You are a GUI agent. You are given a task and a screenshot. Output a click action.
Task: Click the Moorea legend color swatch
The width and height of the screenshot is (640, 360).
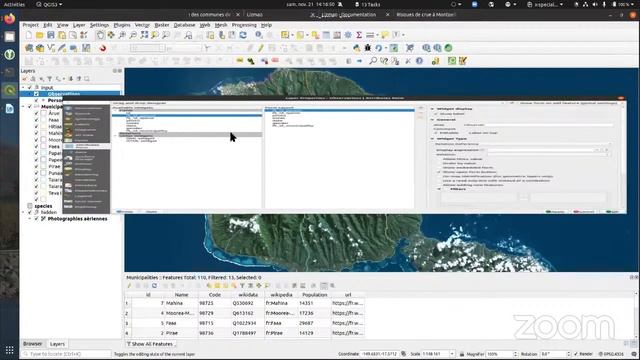[x=43, y=140]
